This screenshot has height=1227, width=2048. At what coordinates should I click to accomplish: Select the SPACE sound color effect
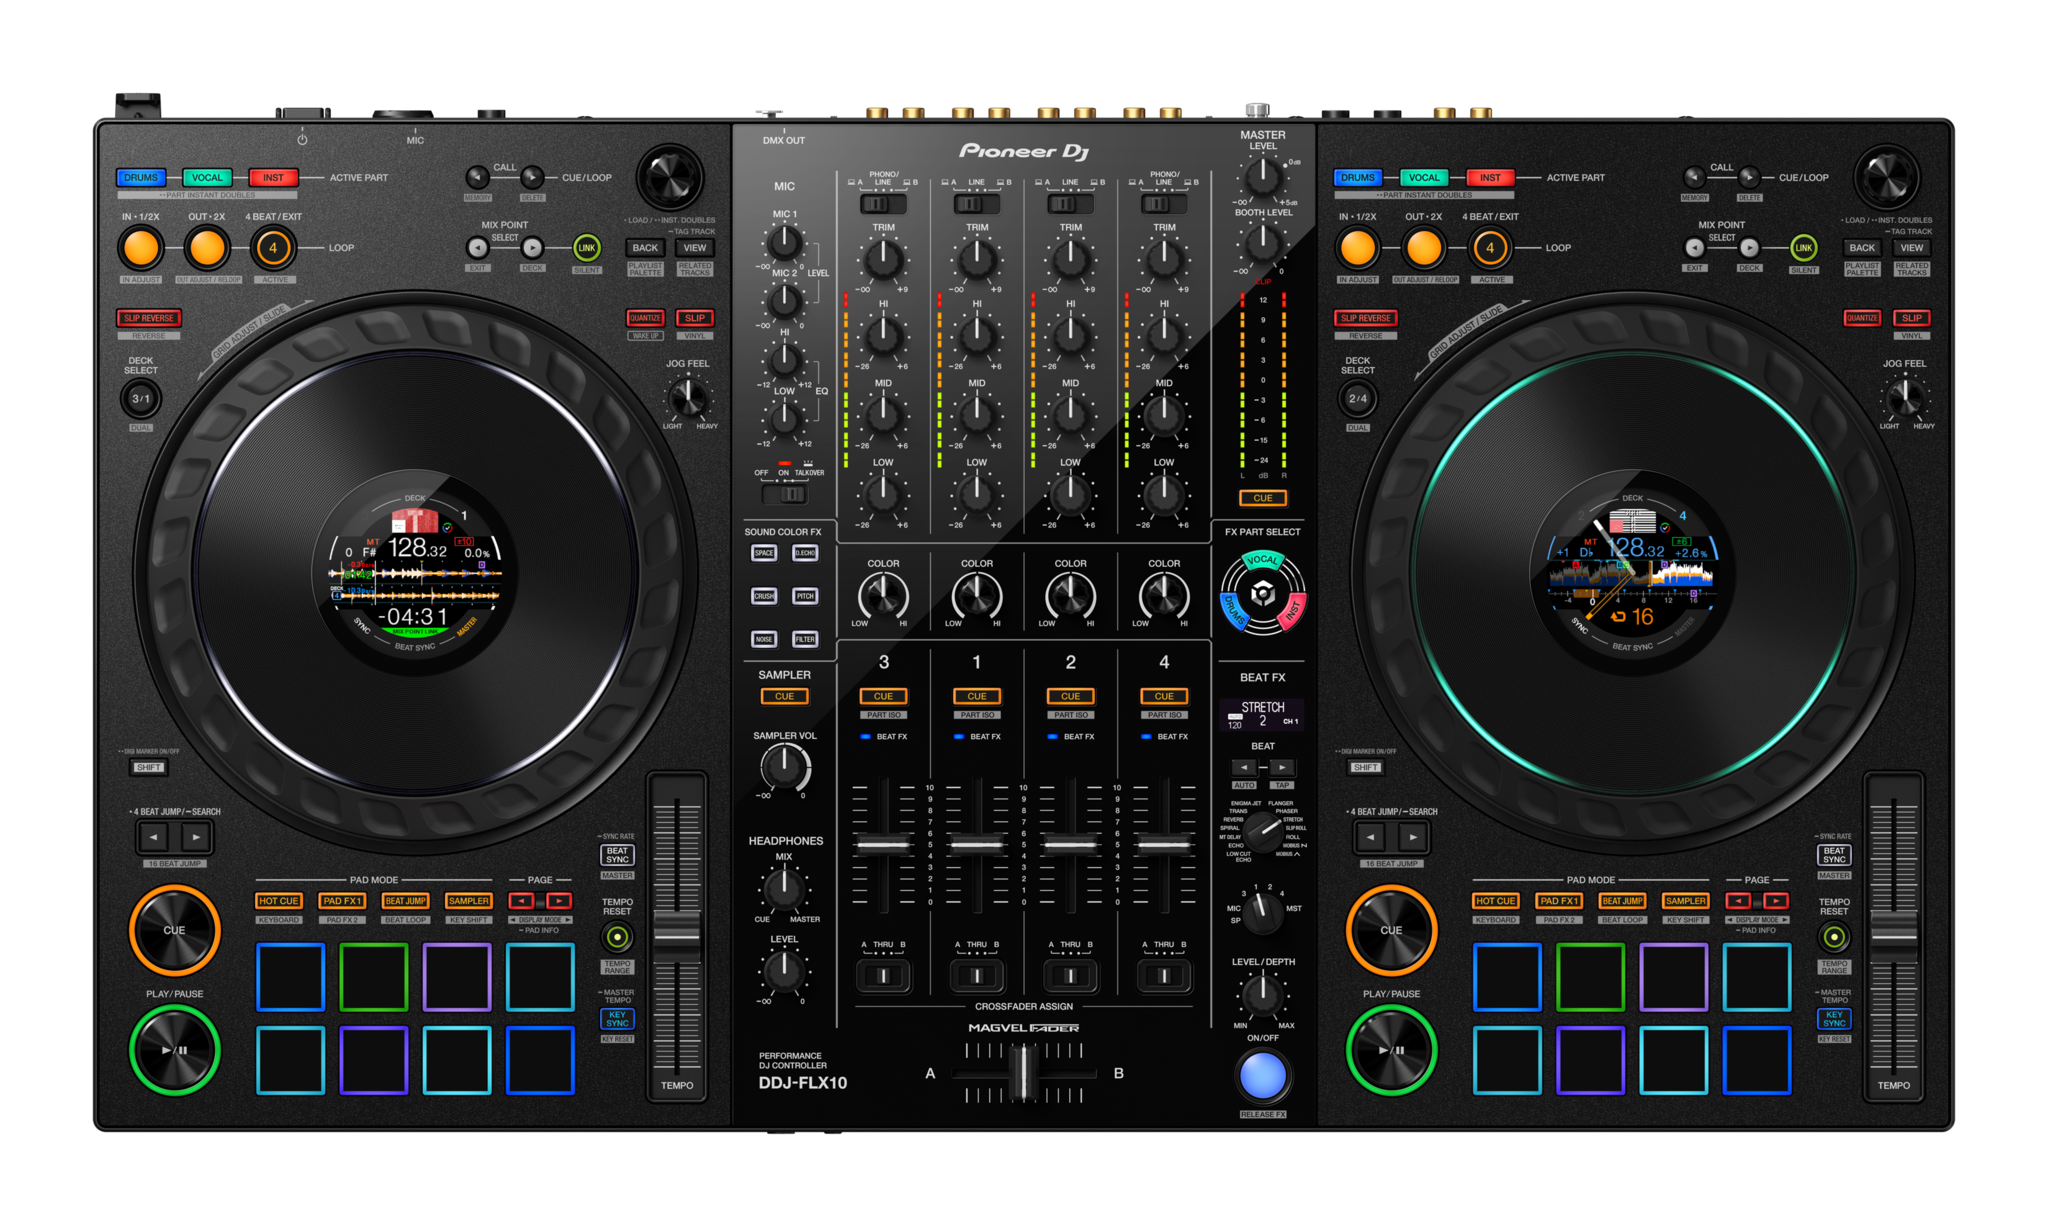click(765, 553)
